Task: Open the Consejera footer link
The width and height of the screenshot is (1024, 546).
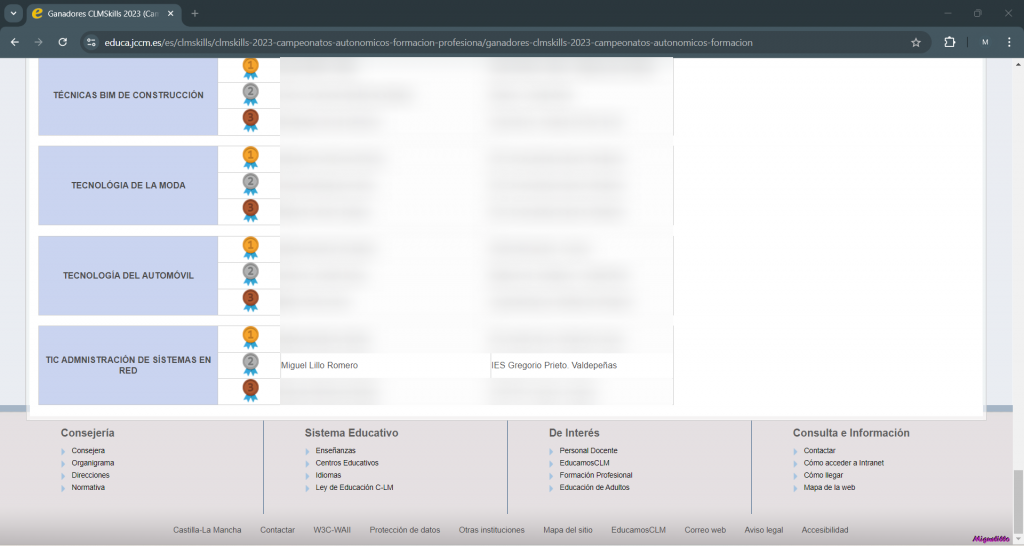Action: pos(88,451)
